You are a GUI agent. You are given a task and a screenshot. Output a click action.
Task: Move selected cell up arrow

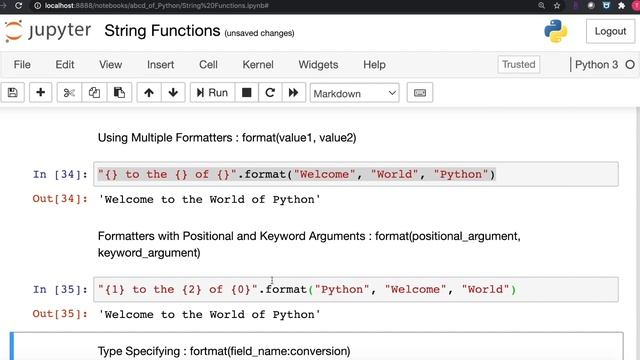pyautogui.click(x=149, y=93)
